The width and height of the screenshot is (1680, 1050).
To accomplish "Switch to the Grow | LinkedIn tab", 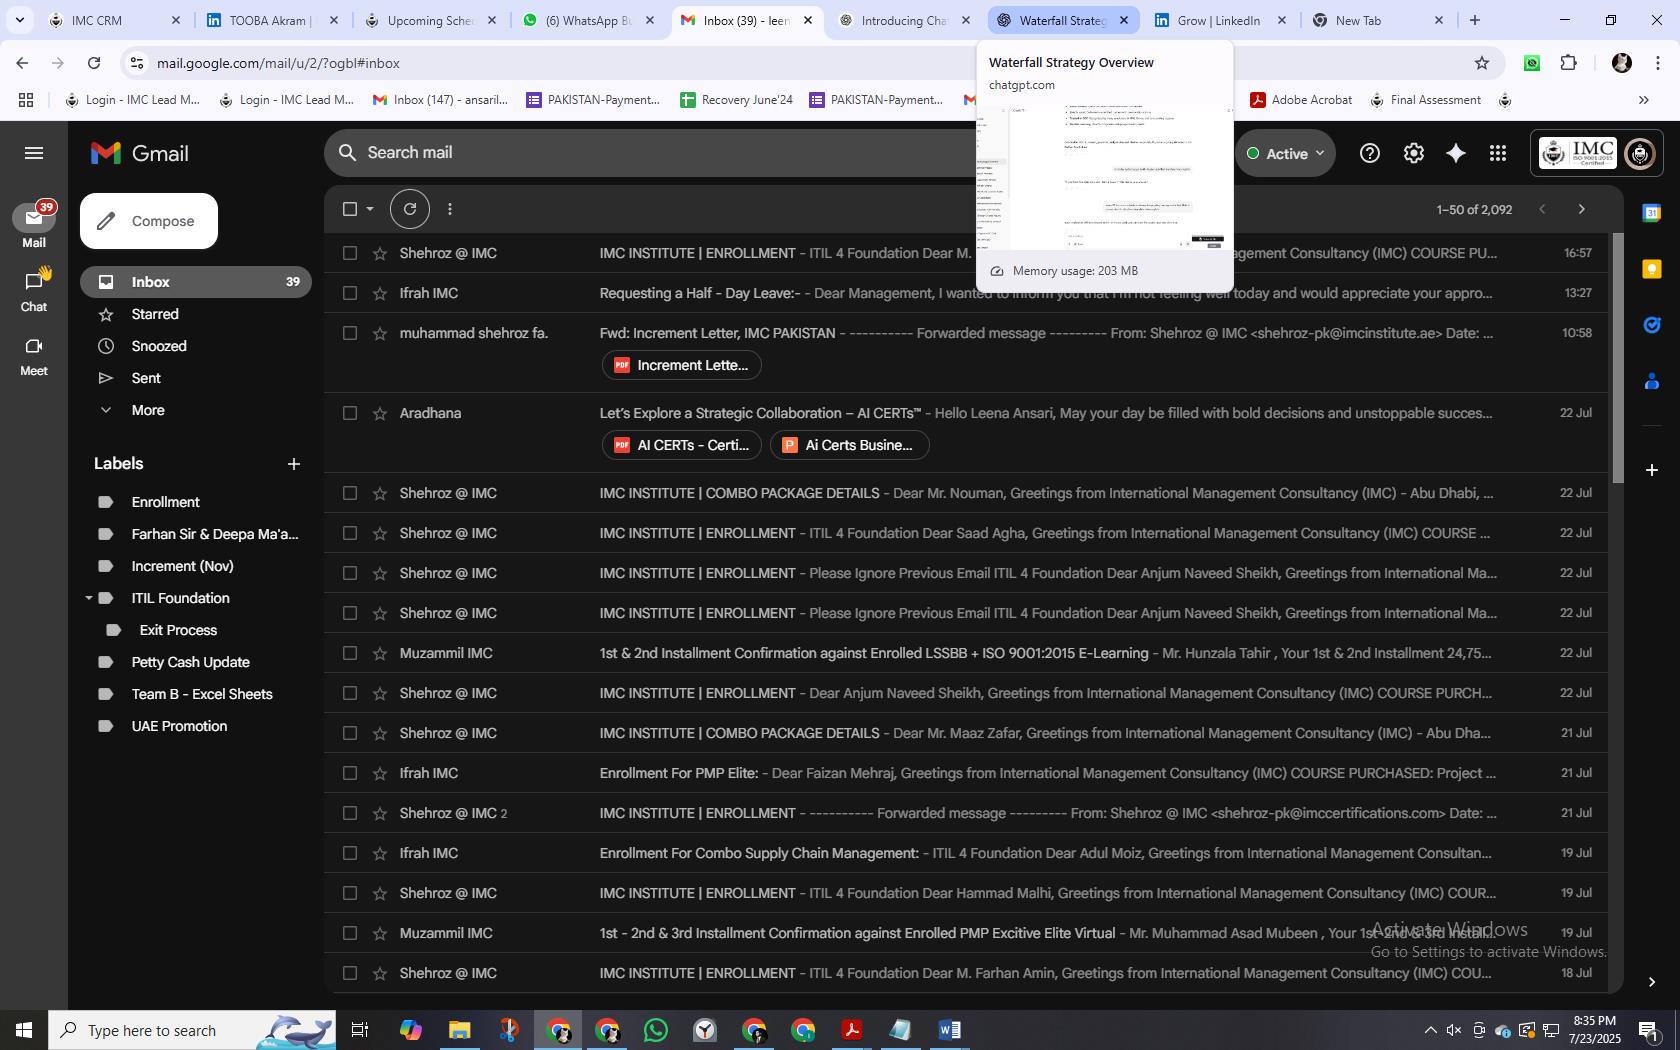I will [1218, 20].
